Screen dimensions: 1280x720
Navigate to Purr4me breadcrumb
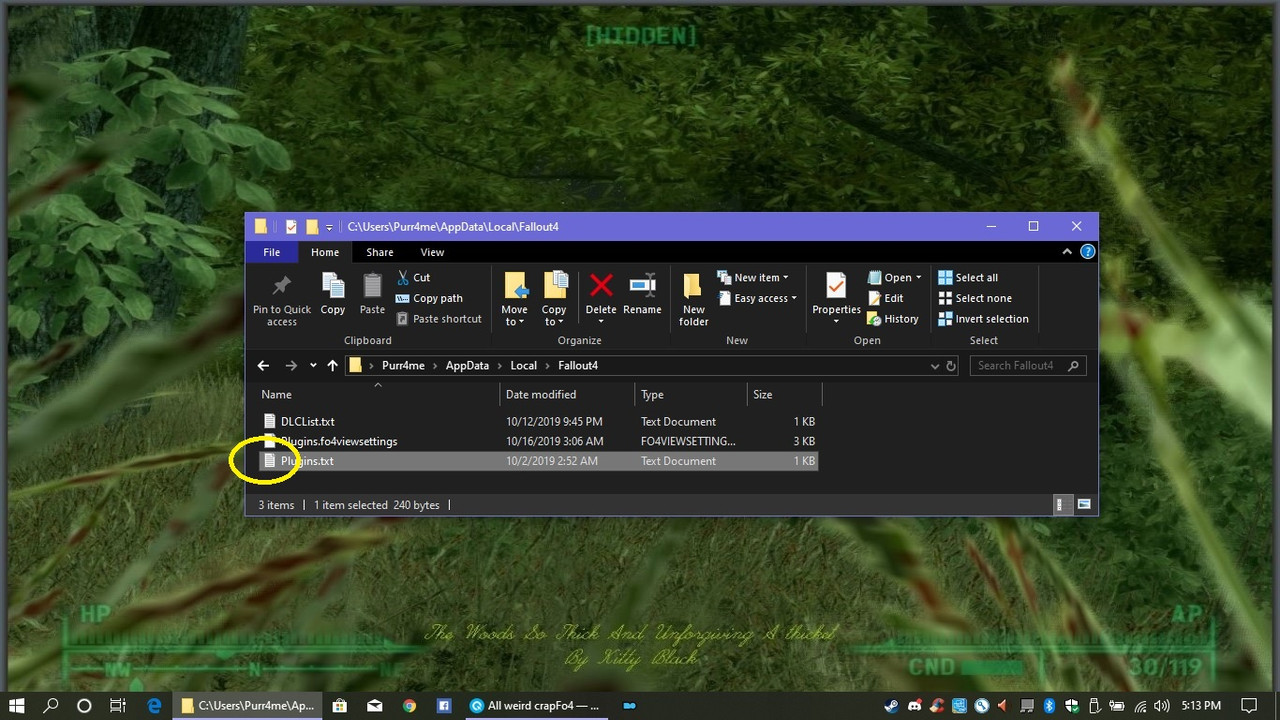(x=403, y=366)
